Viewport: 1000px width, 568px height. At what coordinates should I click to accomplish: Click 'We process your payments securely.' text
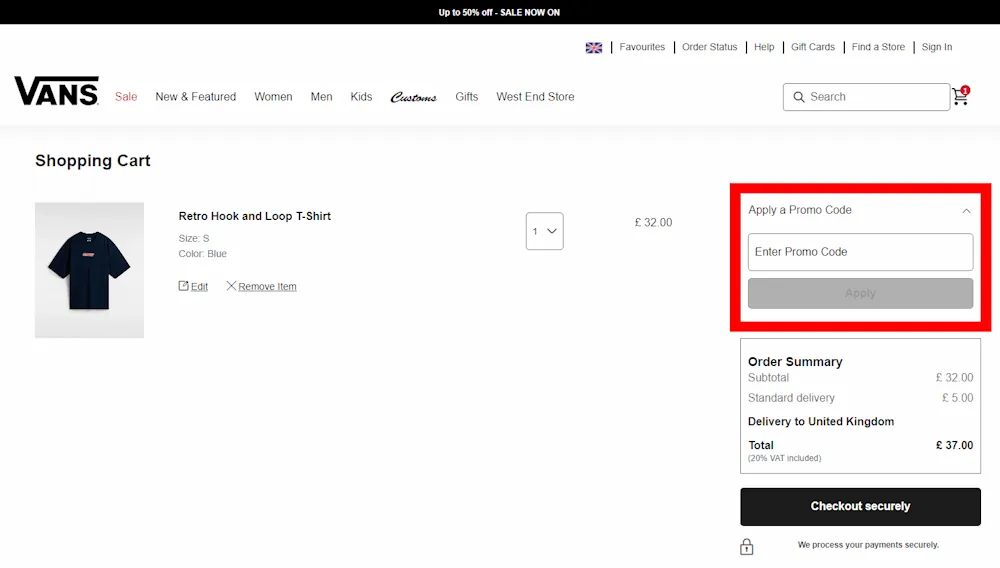click(868, 545)
